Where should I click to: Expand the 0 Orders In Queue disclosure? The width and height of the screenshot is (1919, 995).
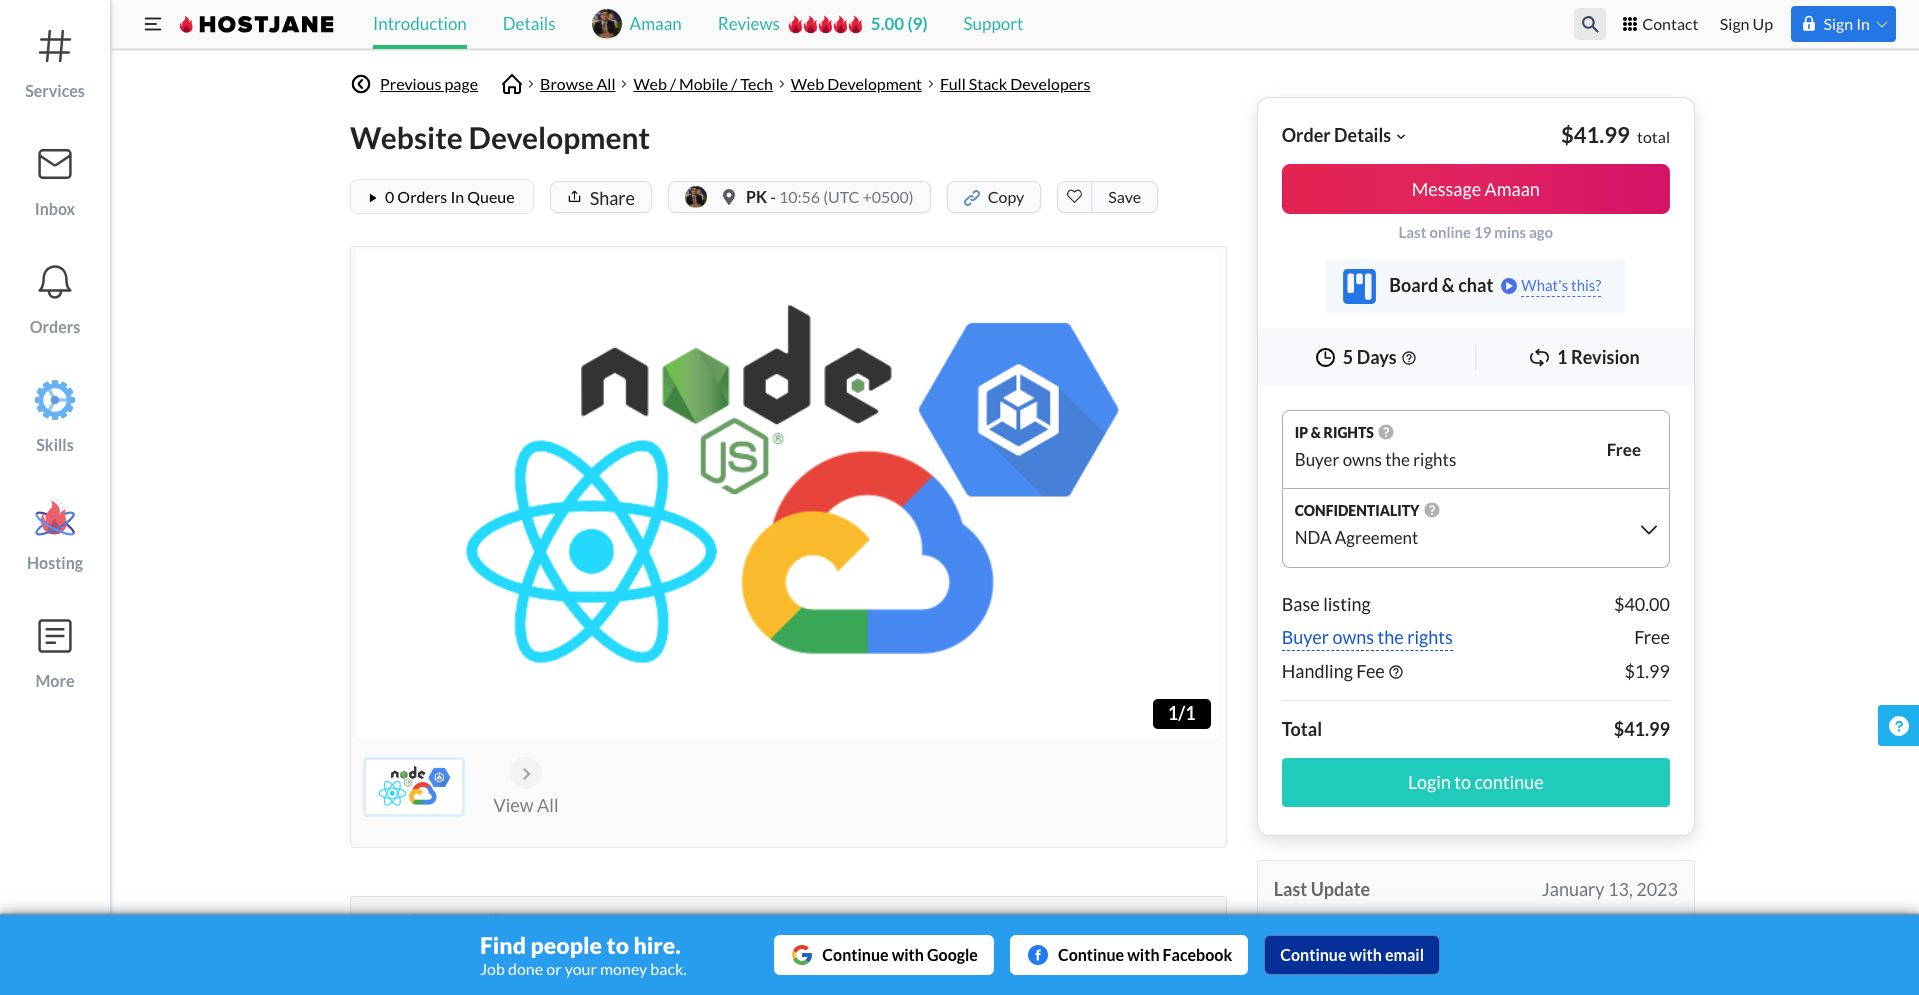click(x=442, y=197)
